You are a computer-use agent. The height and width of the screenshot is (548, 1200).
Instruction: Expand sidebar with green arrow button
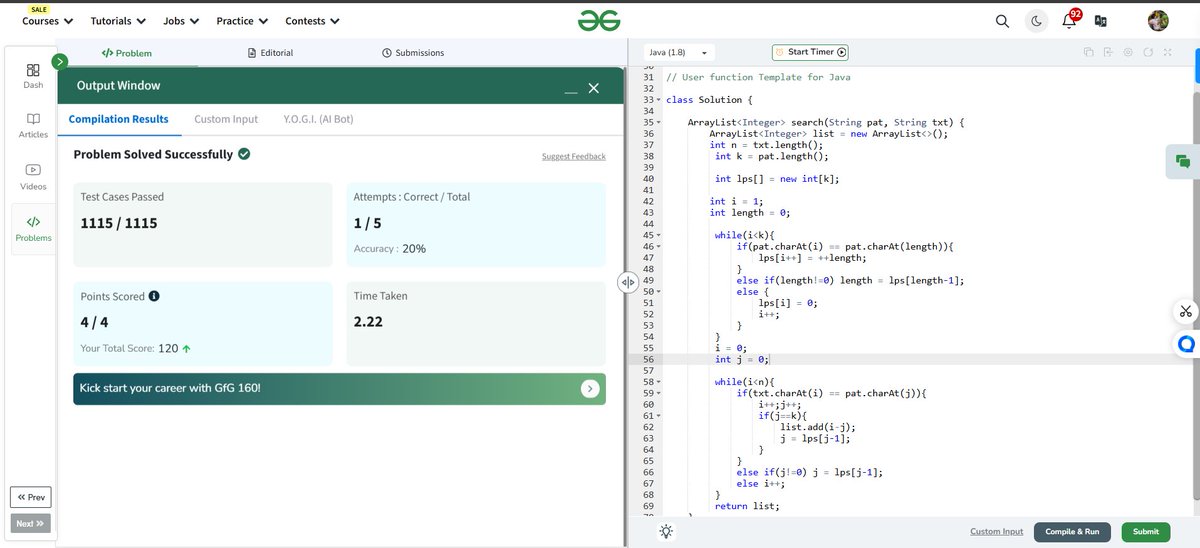(x=60, y=61)
